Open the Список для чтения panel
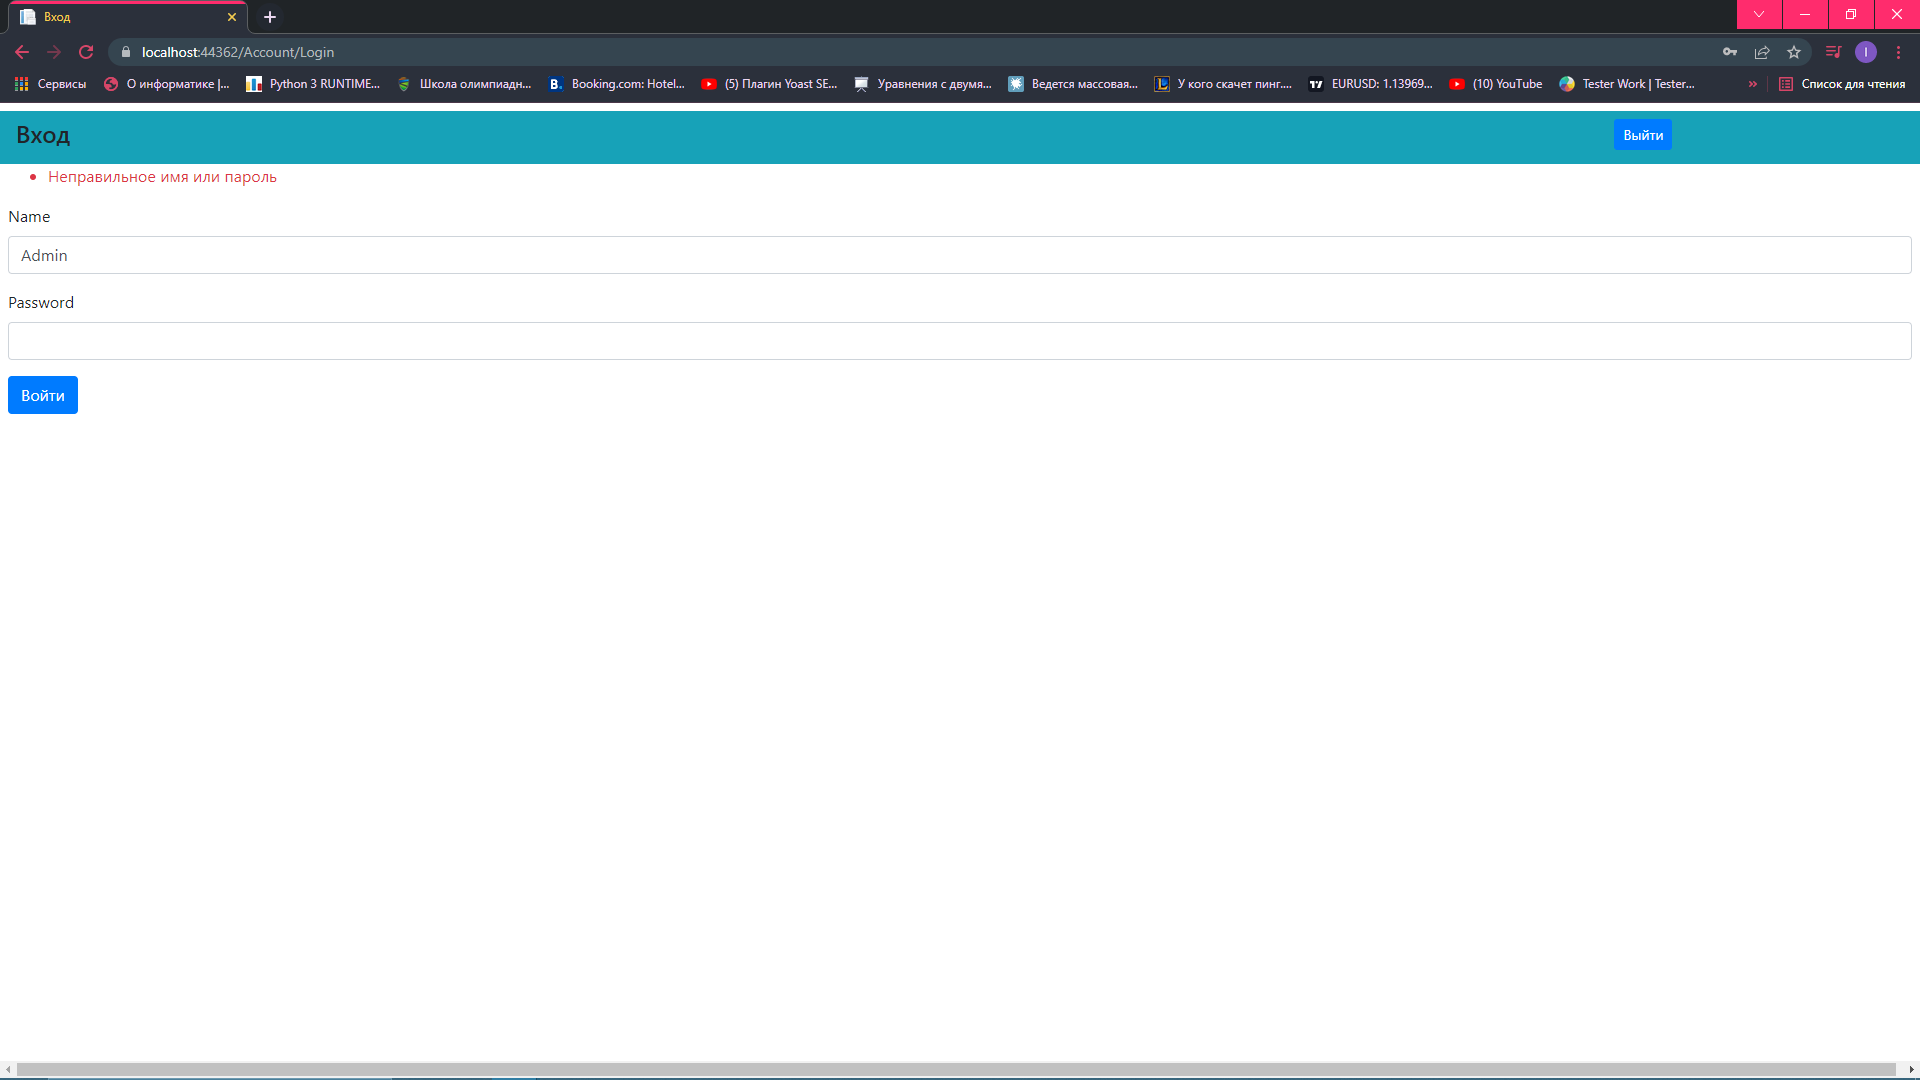The image size is (1920, 1080). pos(1844,84)
